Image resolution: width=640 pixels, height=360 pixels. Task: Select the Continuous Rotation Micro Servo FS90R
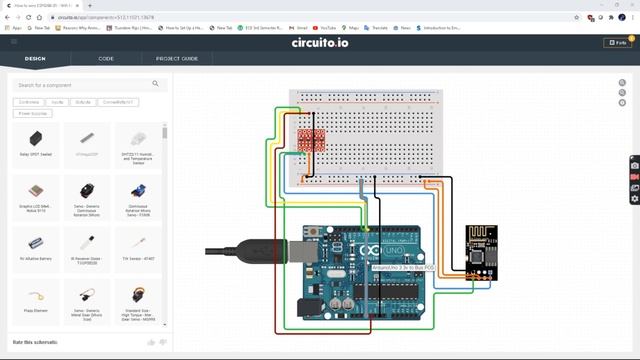[x=138, y=198]
